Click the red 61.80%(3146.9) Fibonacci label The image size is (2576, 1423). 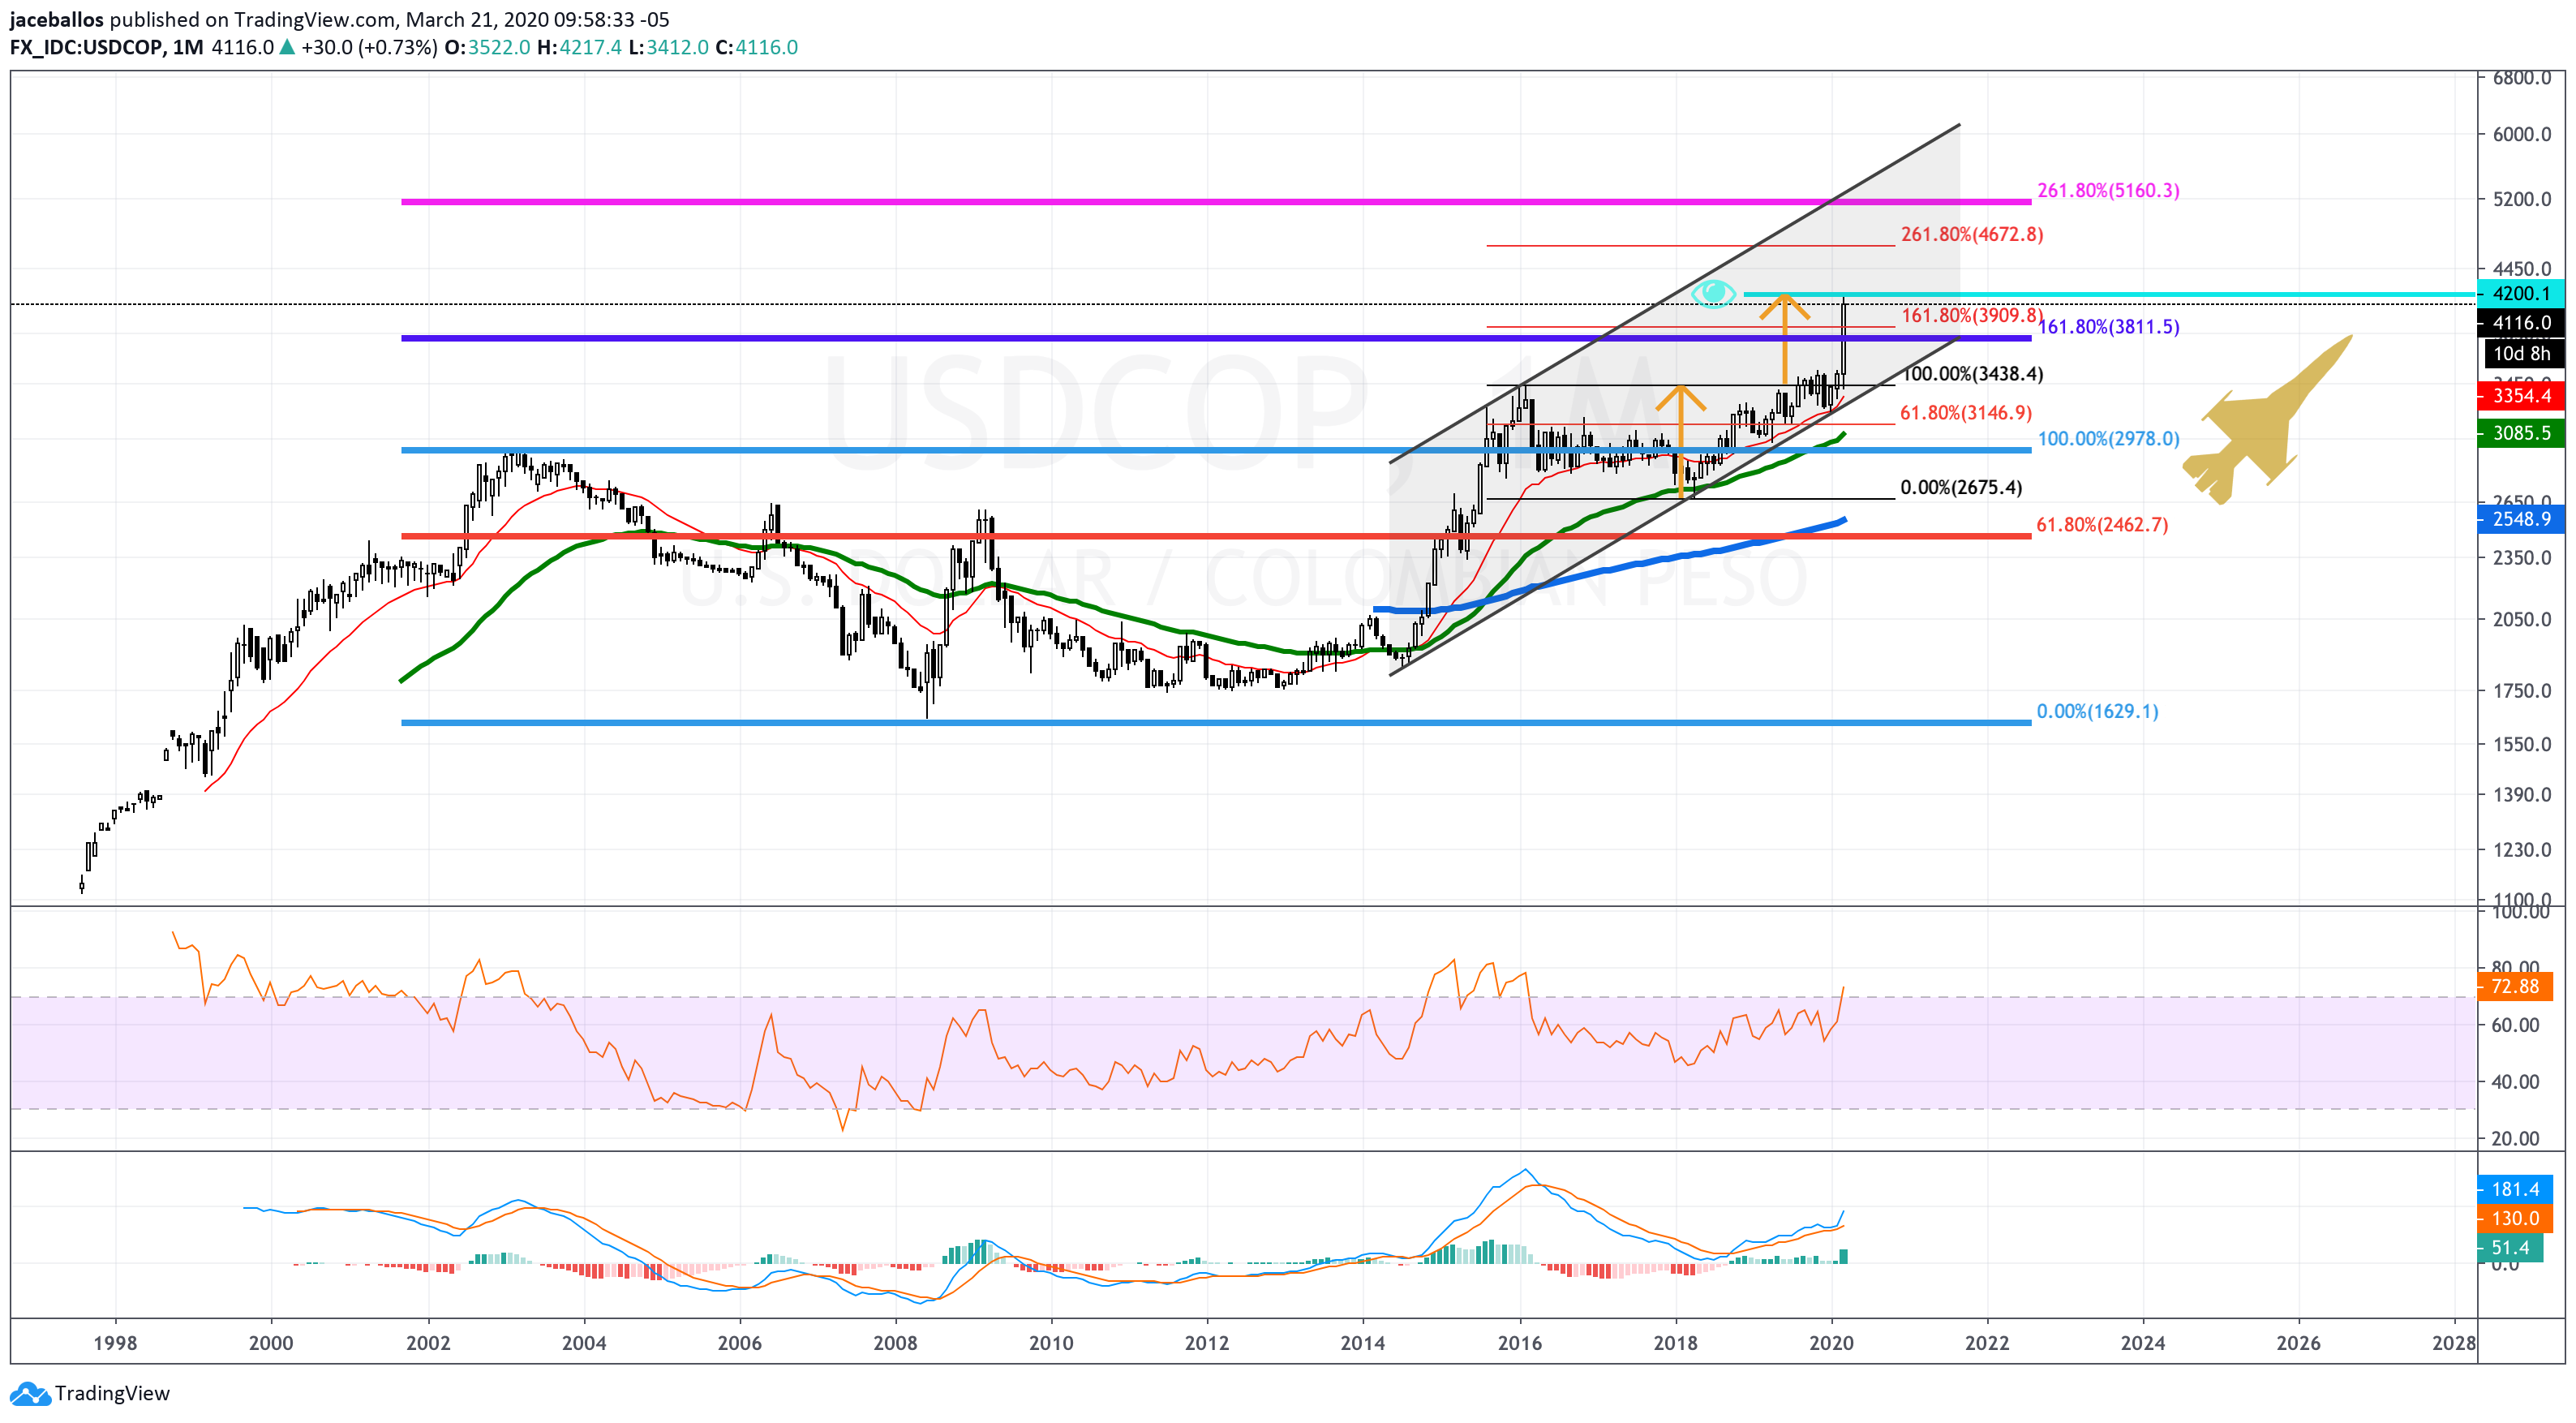1965,412
